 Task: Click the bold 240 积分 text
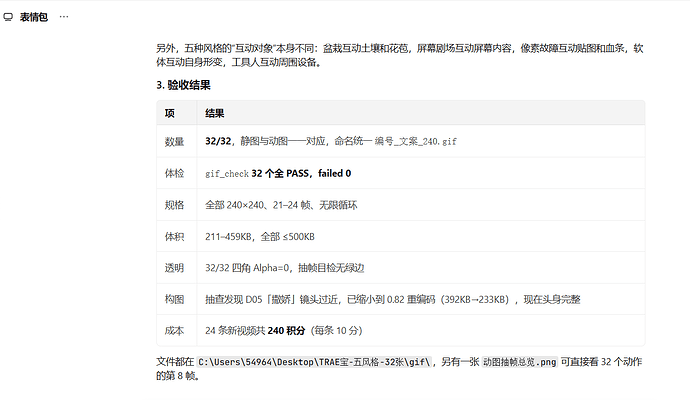[x=286, y=330]
